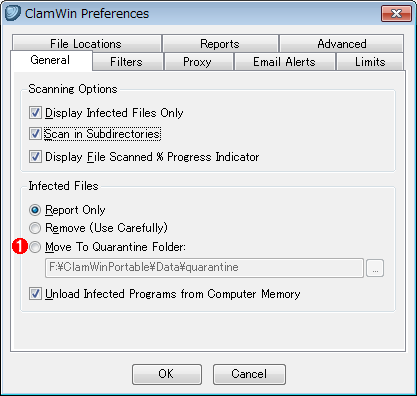
Task: Show the Email Alerts tab
Action: [285, 62]
